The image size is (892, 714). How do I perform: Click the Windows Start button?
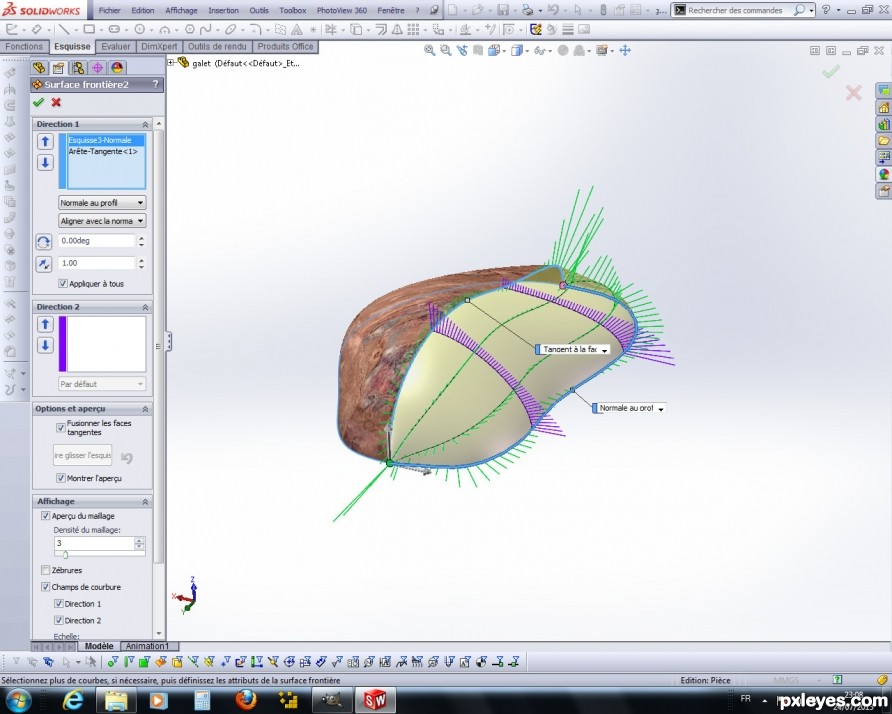pyautogui.click(x=19, y=700)
